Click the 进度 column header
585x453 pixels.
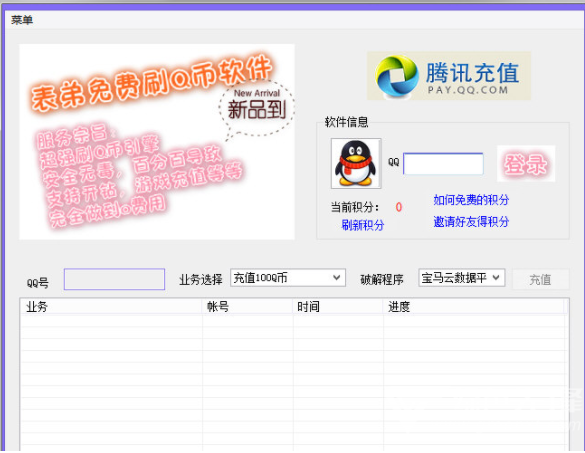point(474,307)
